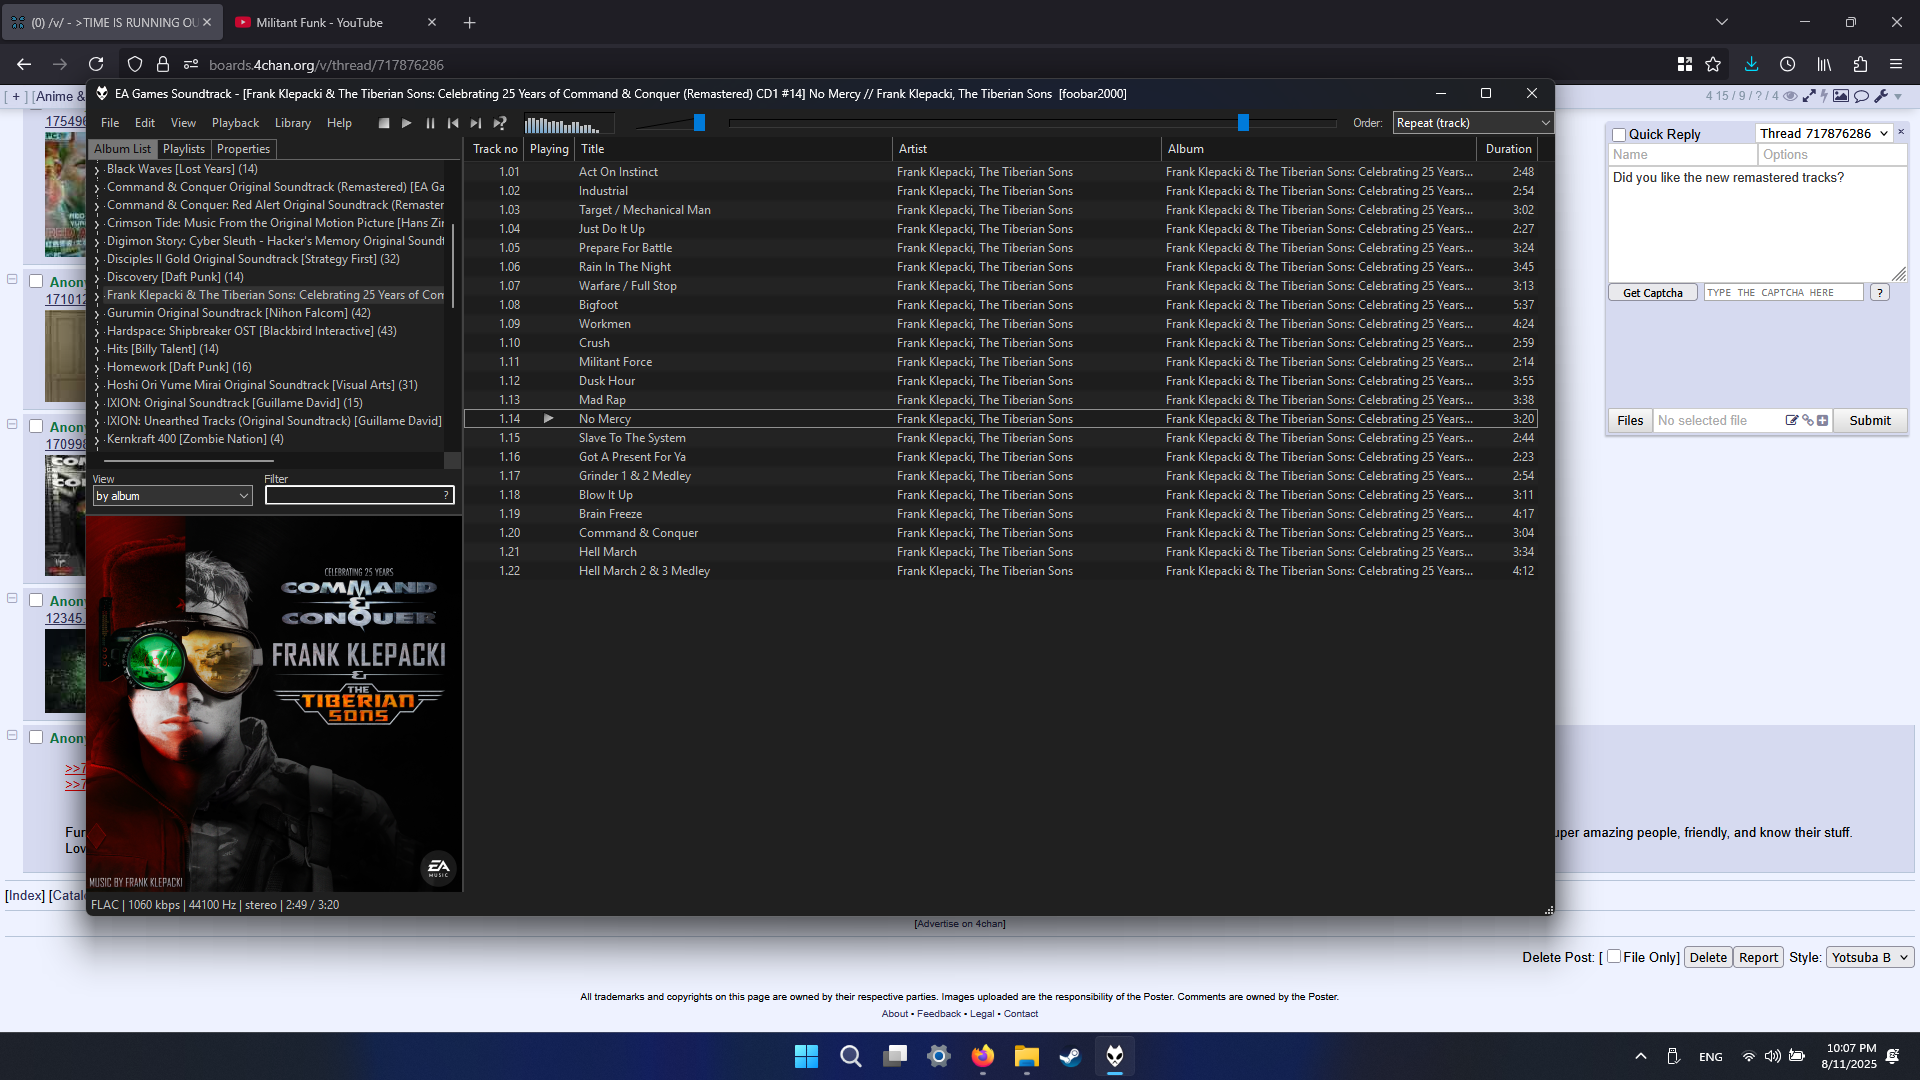Pause playback in foobar2000
The height and width of the screenshot is (1080, 1920).
(430, 123)
